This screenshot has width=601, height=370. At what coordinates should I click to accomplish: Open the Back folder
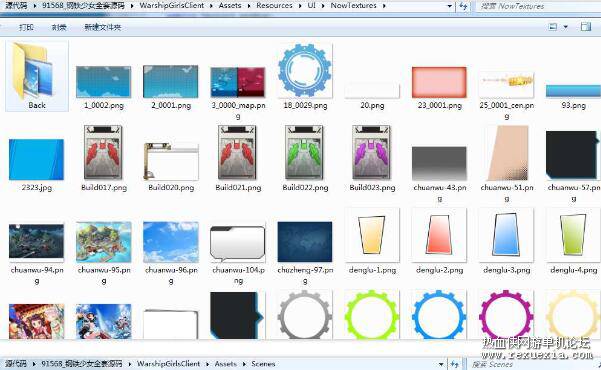coord(37,76)
